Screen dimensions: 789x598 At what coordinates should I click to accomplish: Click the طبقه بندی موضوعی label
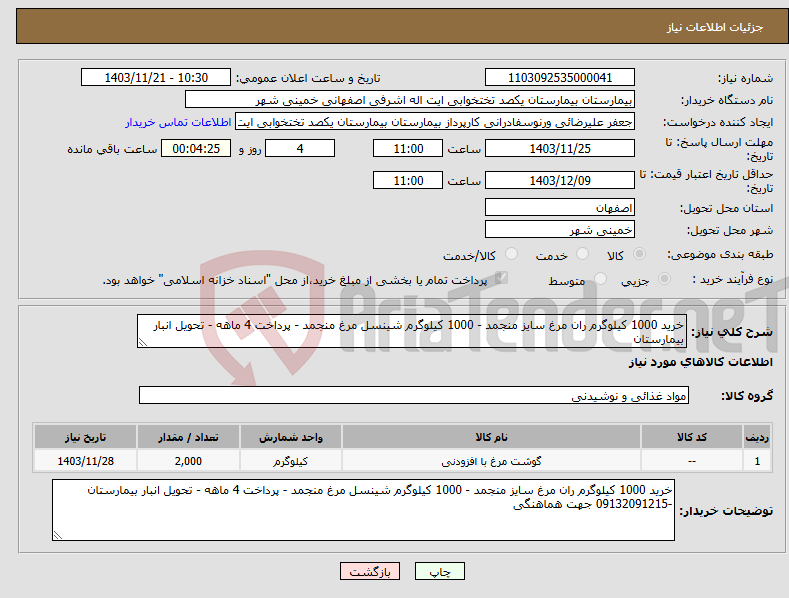point(720,254)
